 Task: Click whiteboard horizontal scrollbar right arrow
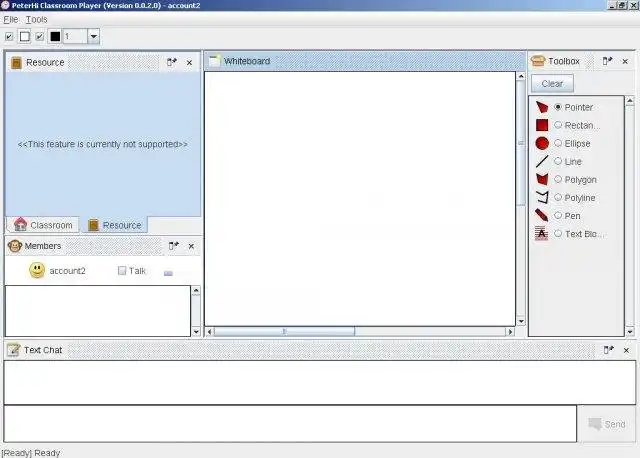pos(510,332)
